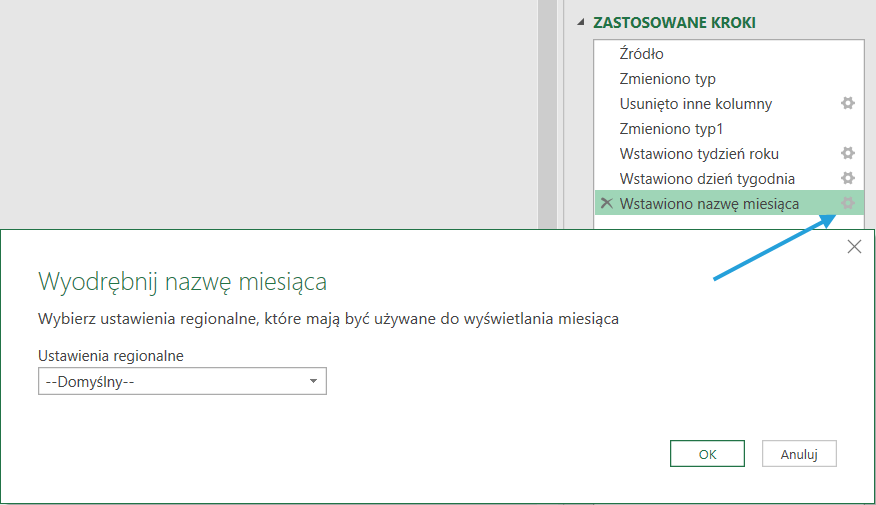The image size is (876, 505).
Task: Open gear settings for Wstawiono dzień tygodnia
Action: coord(847,178)
